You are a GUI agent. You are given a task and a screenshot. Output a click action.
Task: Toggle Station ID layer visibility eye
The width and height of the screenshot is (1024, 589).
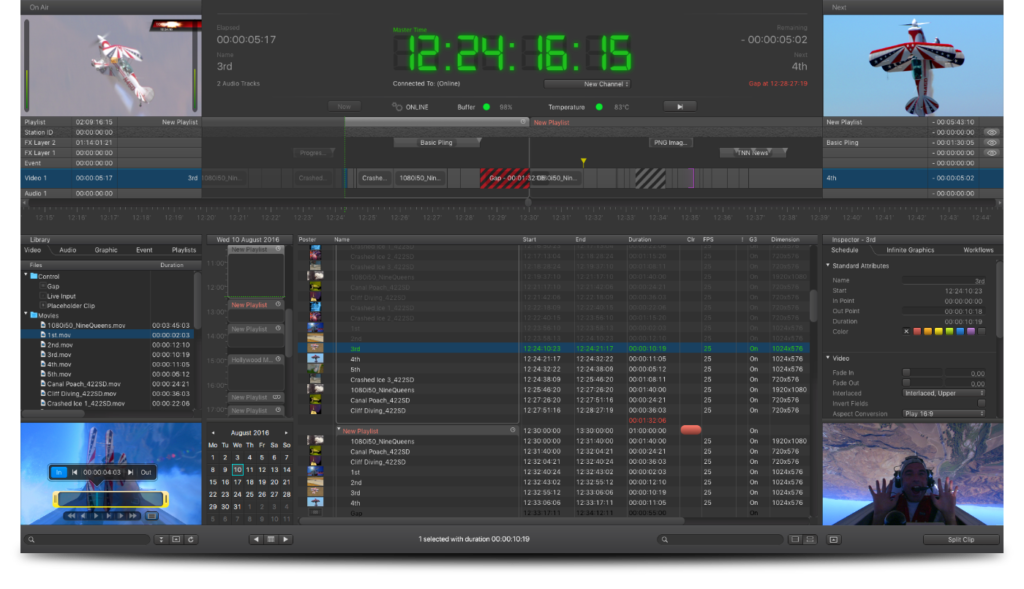[x=992, y=132]
